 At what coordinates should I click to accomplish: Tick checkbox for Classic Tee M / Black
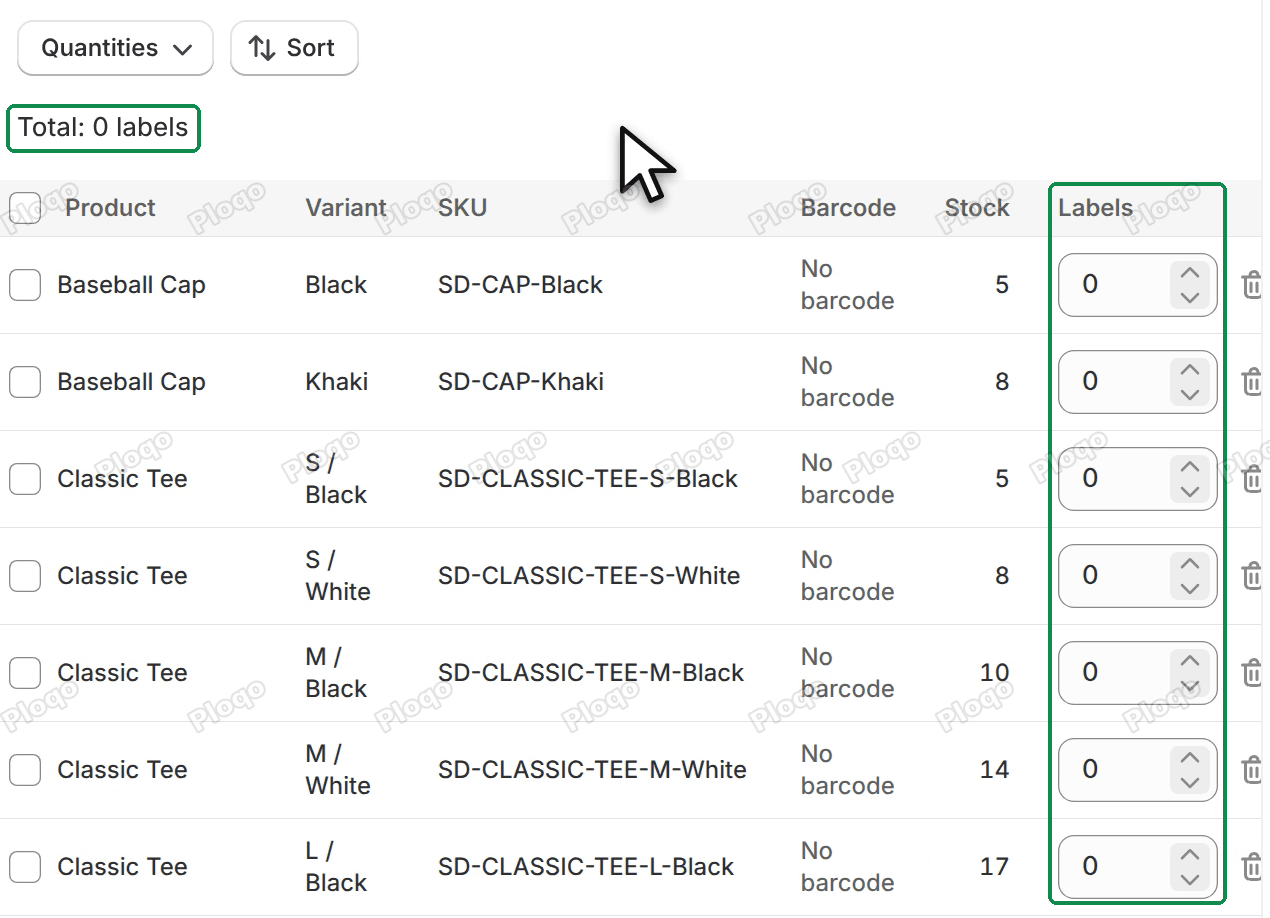[25, 673]
